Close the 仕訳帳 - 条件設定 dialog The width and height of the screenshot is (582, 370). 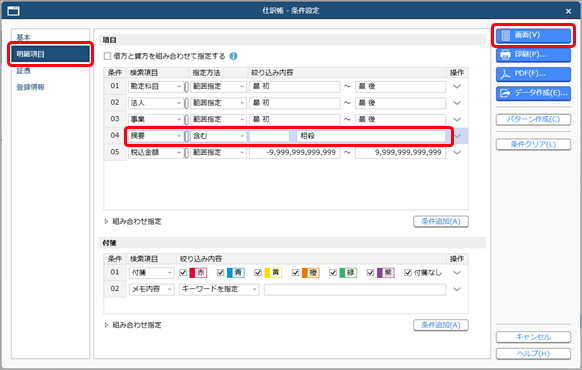pyautogui.click(x=568, y=11)
